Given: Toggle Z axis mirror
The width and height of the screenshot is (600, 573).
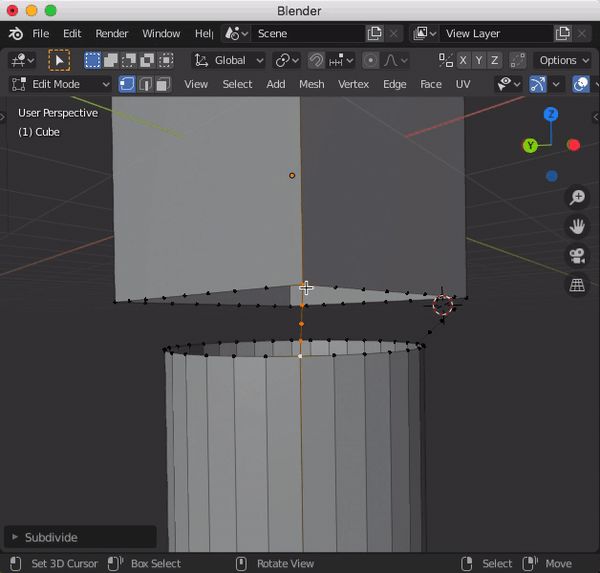Looking at the screenshot, I should pyautogui.click(x=494, y=60).
